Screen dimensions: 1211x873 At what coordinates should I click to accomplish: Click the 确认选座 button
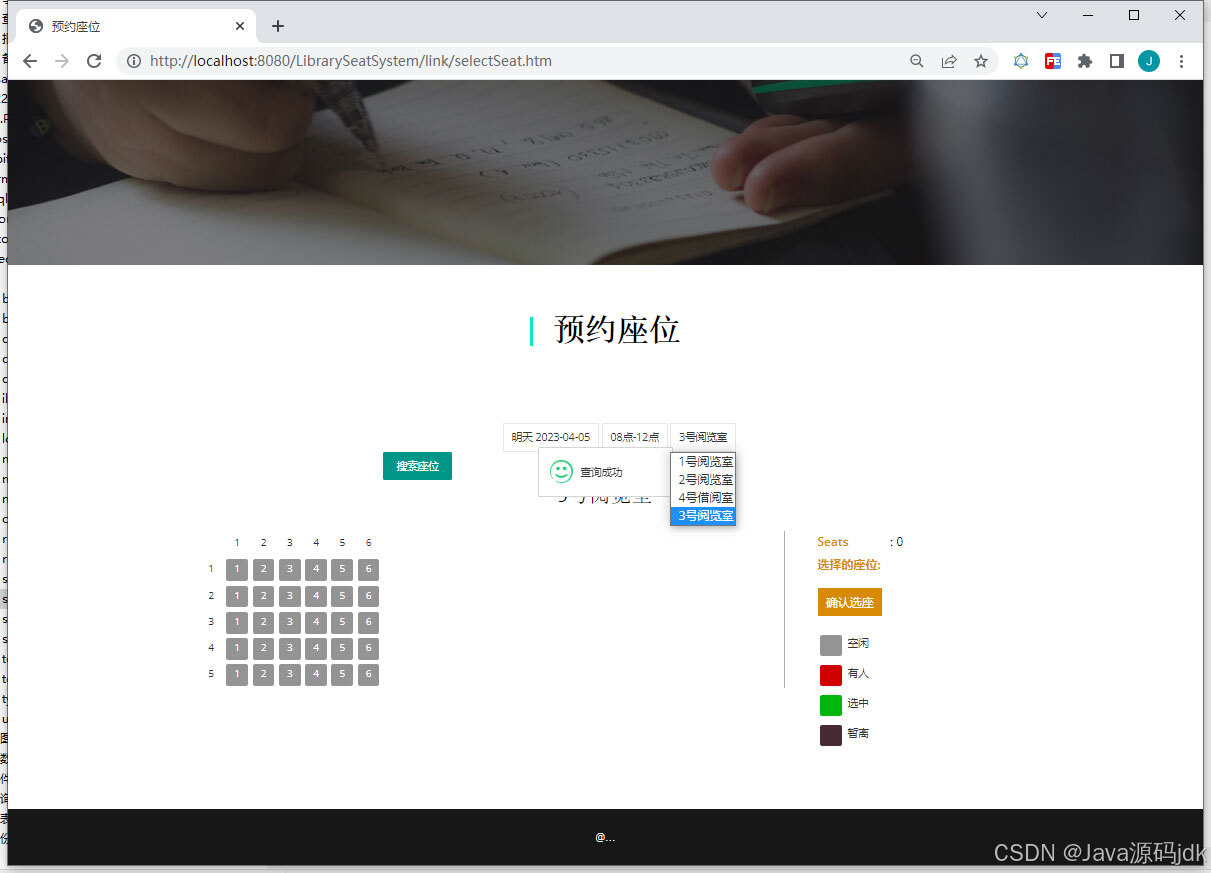[x=849, y=602]
